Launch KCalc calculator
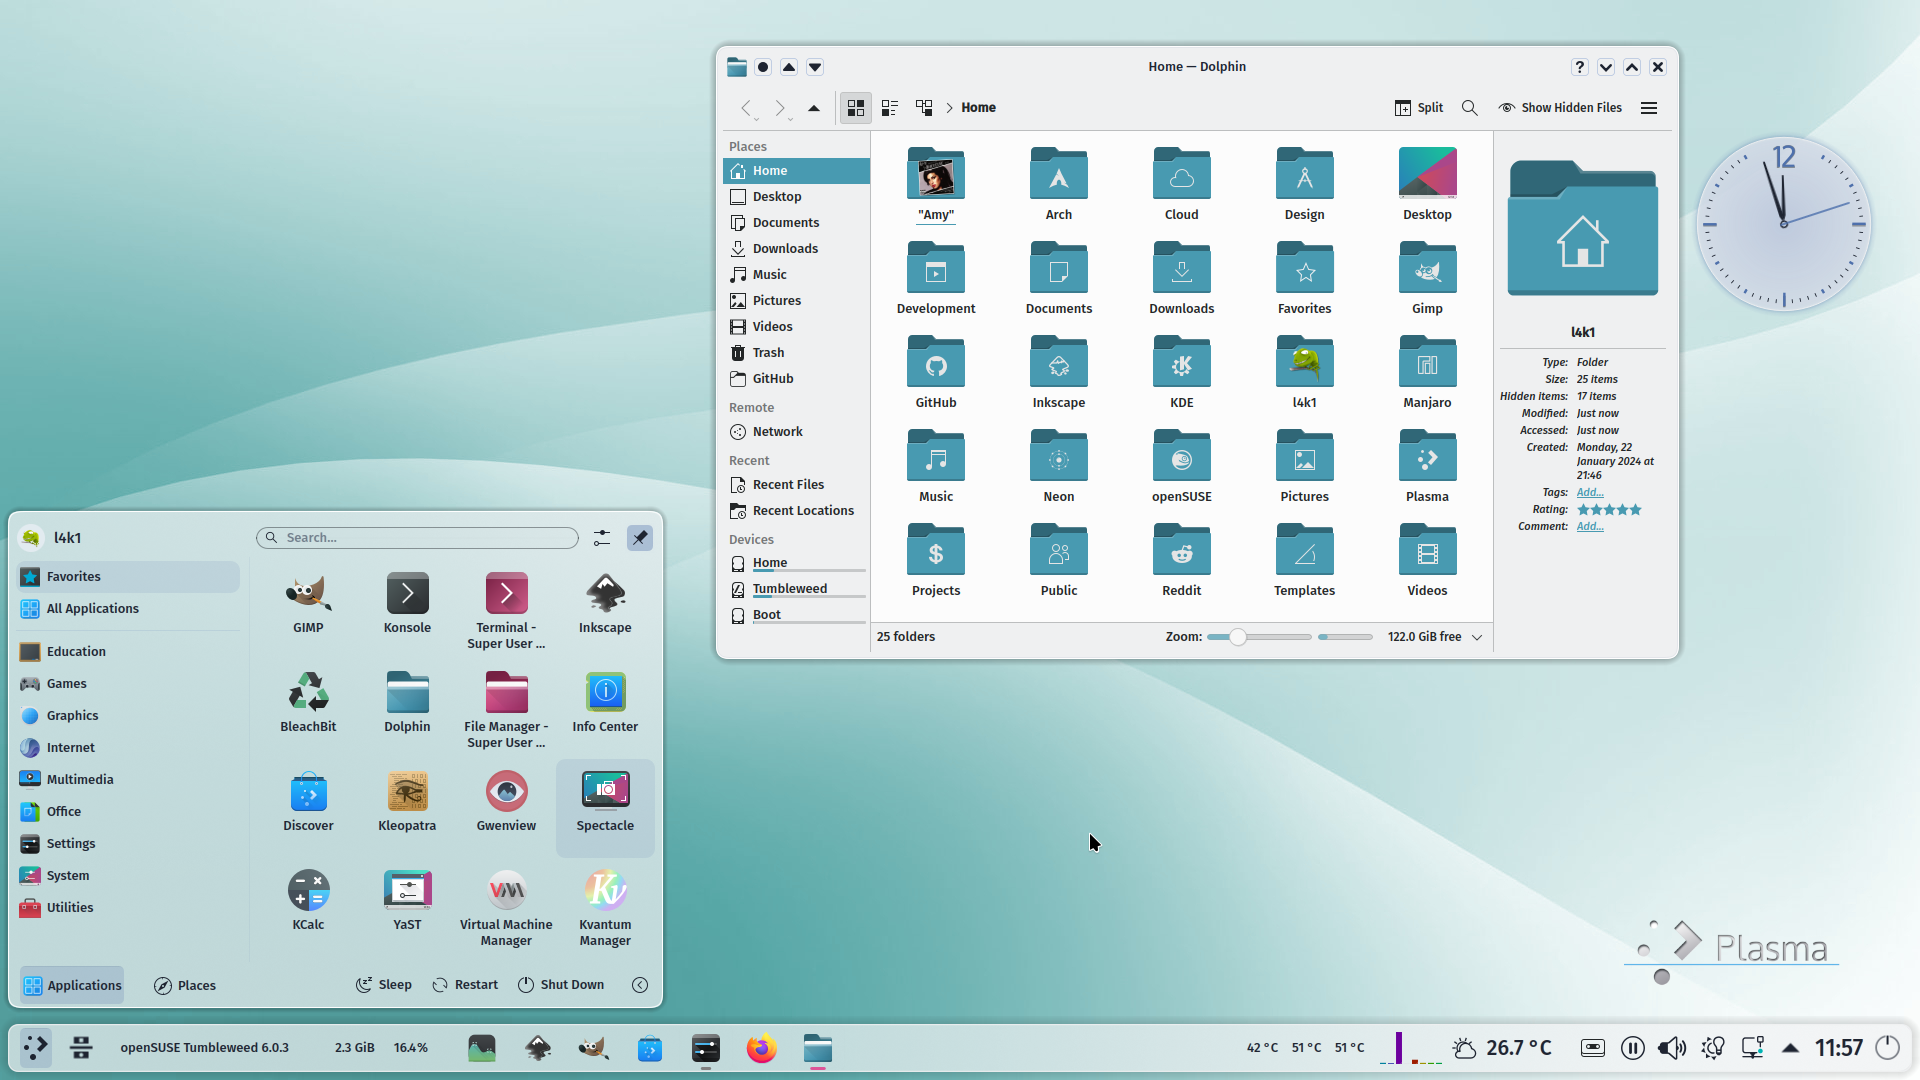Viewport: 1920px width, 1080px height. (308, 901)
